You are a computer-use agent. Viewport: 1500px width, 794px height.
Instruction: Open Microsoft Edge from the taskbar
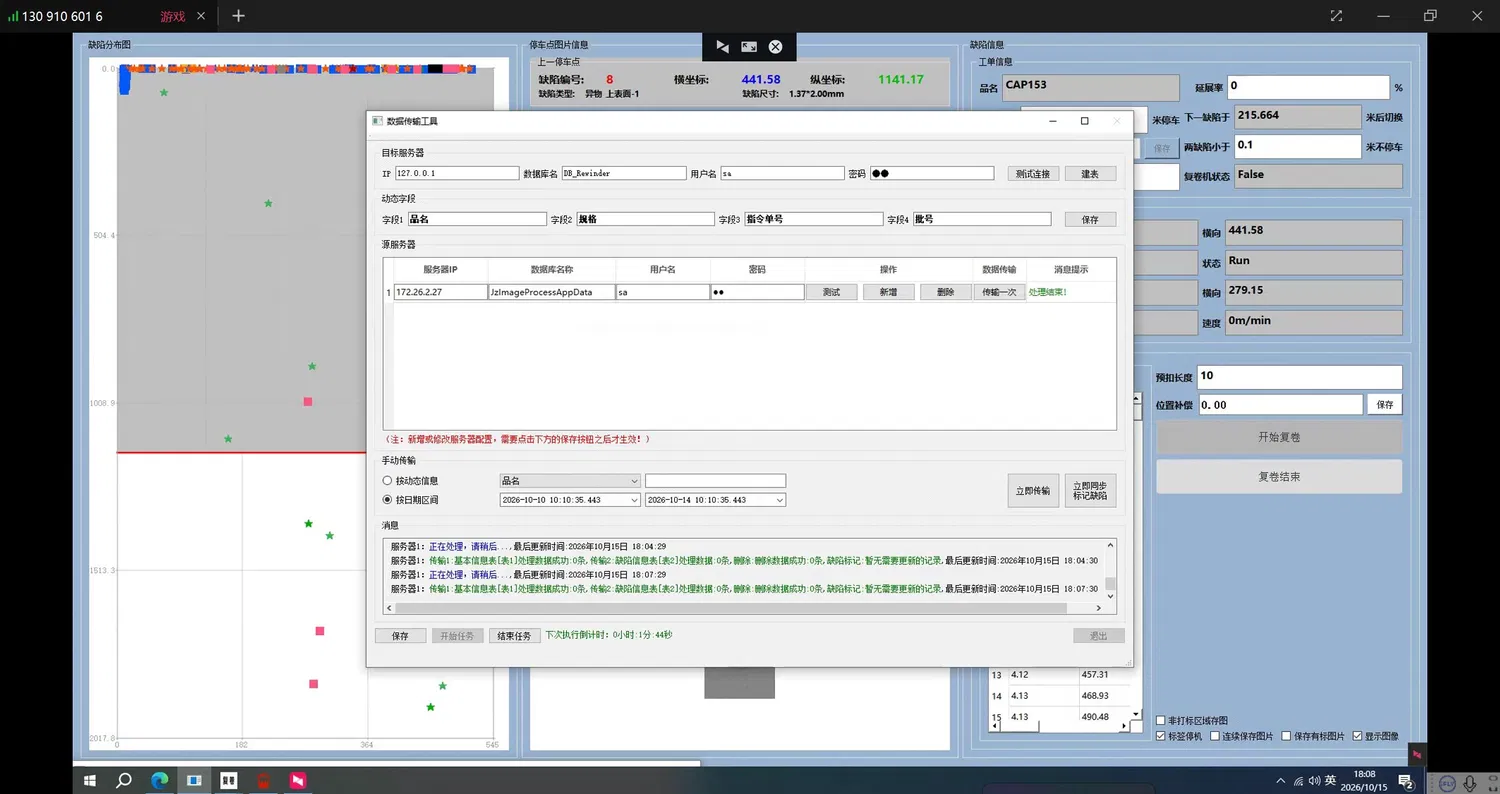(x=160, y=780)
